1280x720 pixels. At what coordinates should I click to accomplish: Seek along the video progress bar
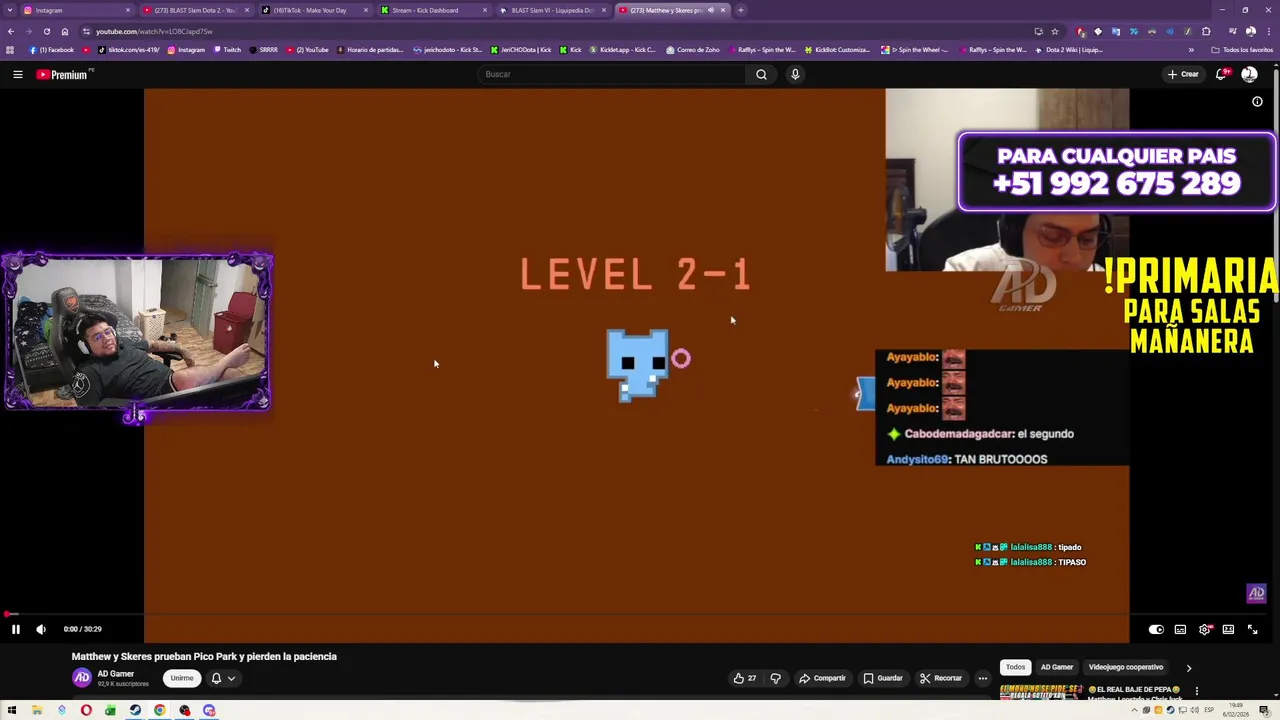[x=636, y=614]
